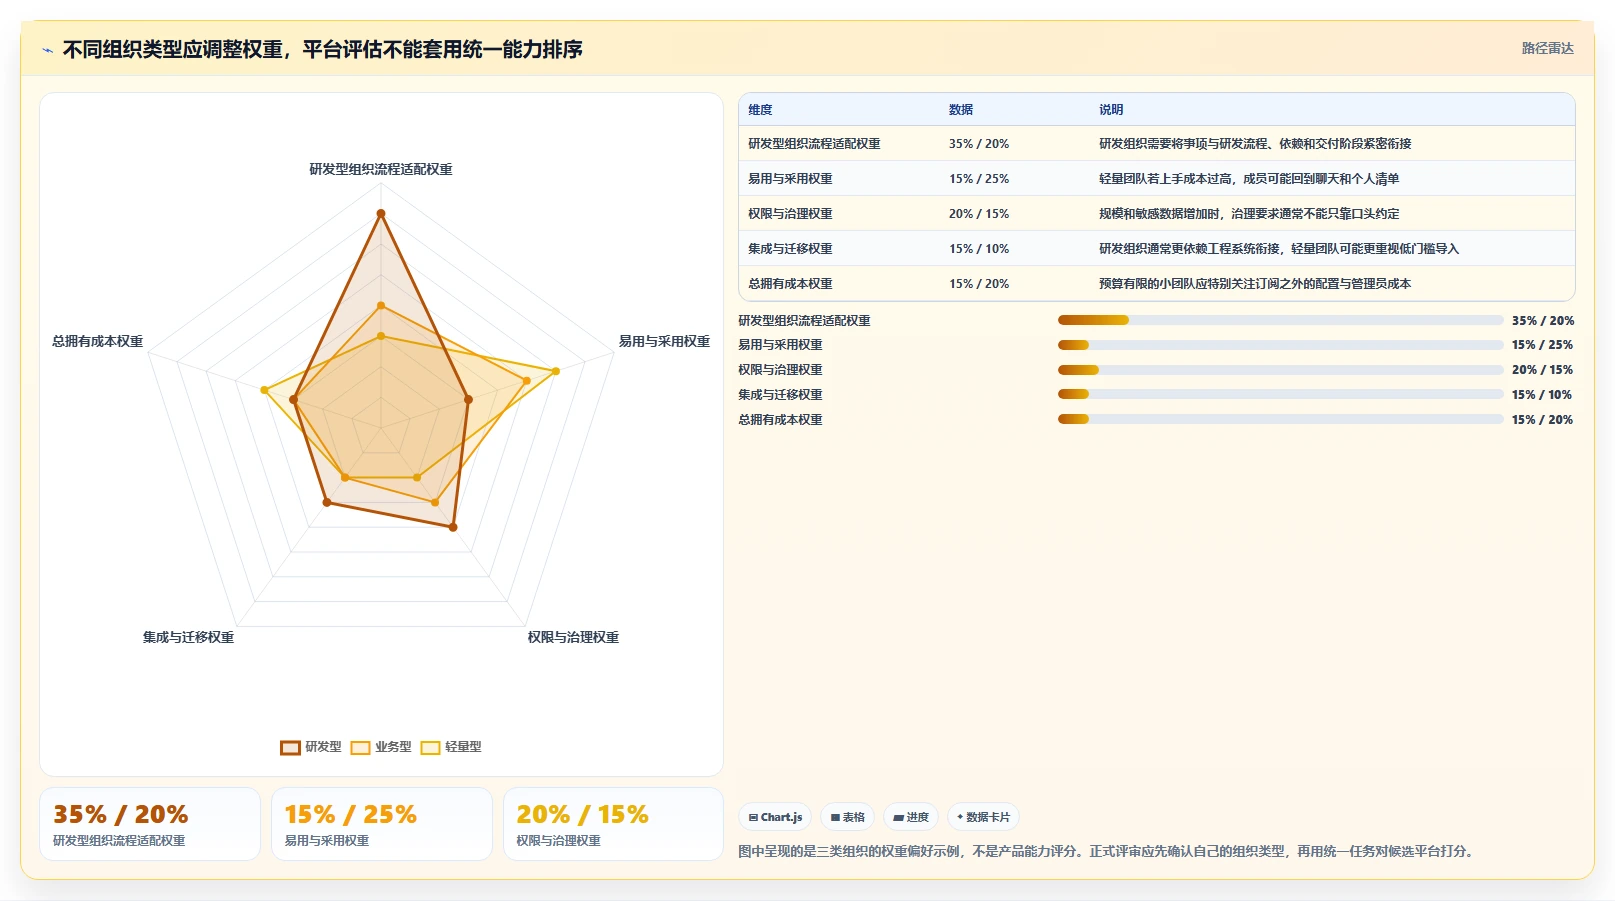Click the radar top vertex data point 研发型

380,213
